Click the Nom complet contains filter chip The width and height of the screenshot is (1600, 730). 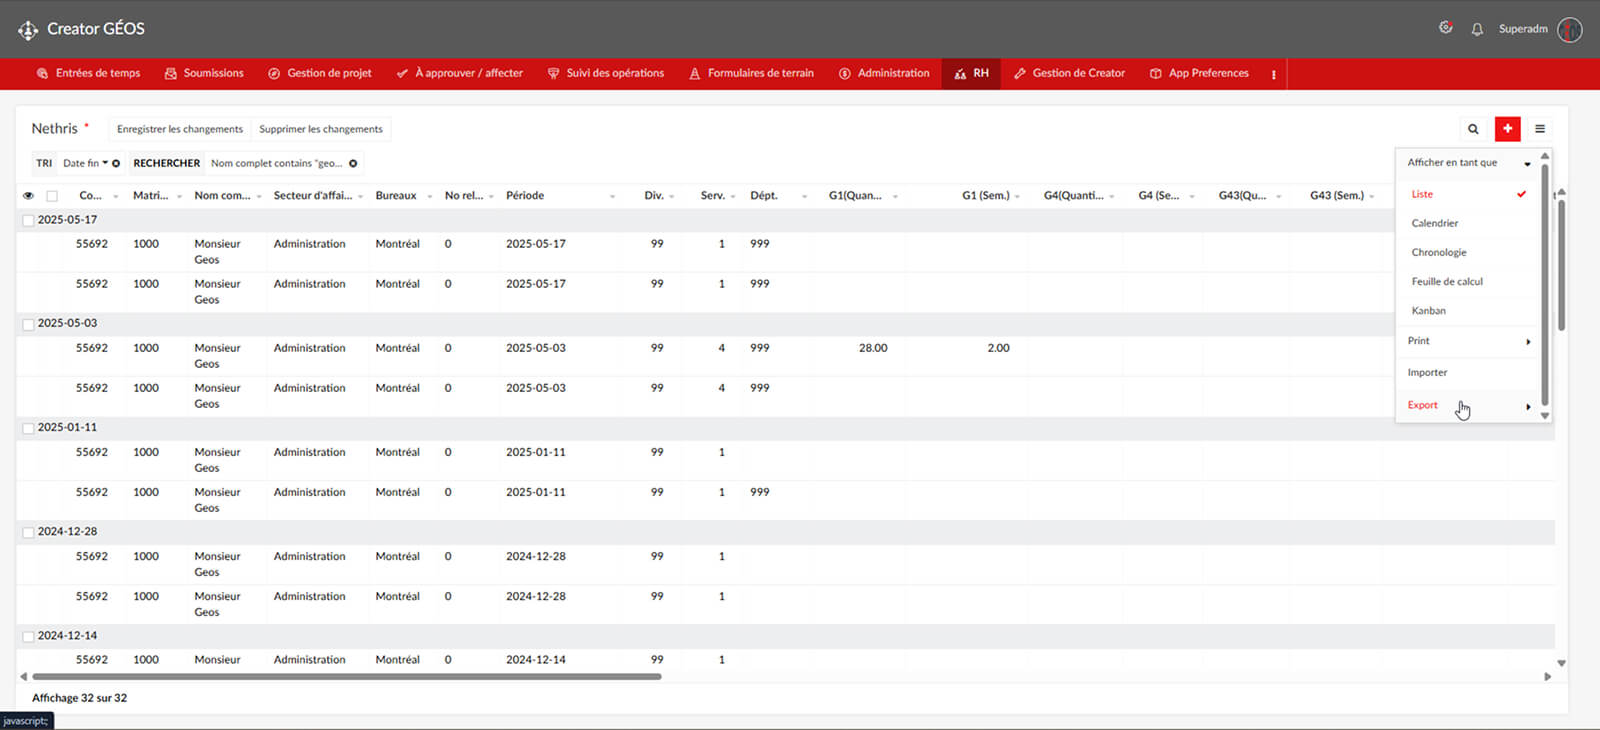tap(276, 163)
